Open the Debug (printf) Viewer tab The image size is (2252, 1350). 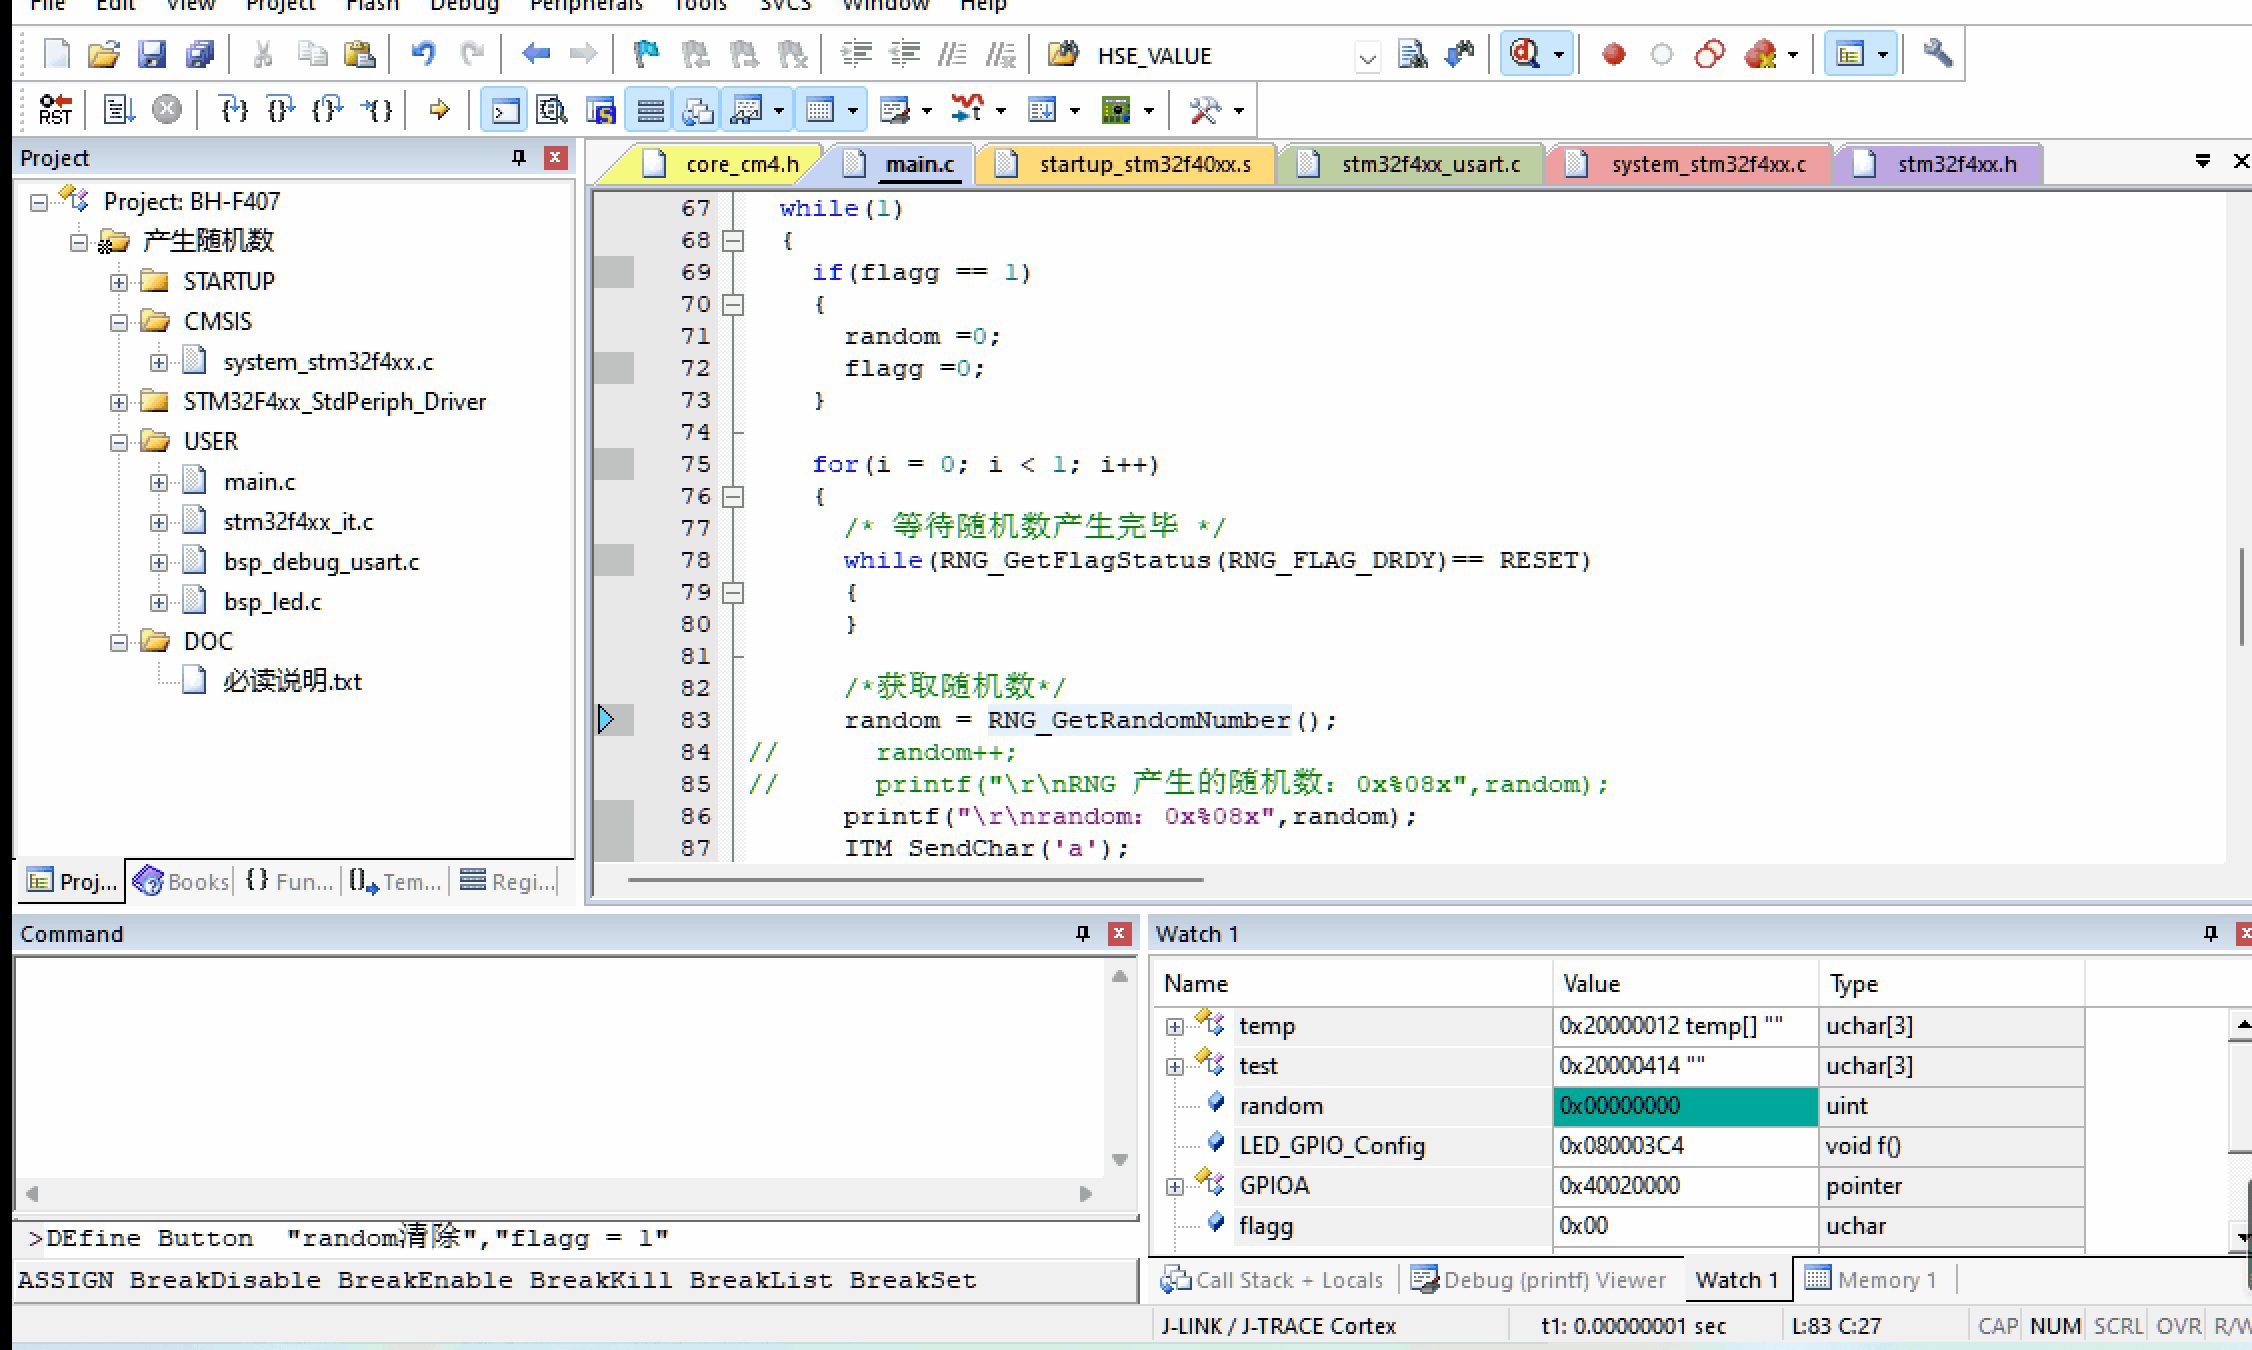coord(1539,1280)
